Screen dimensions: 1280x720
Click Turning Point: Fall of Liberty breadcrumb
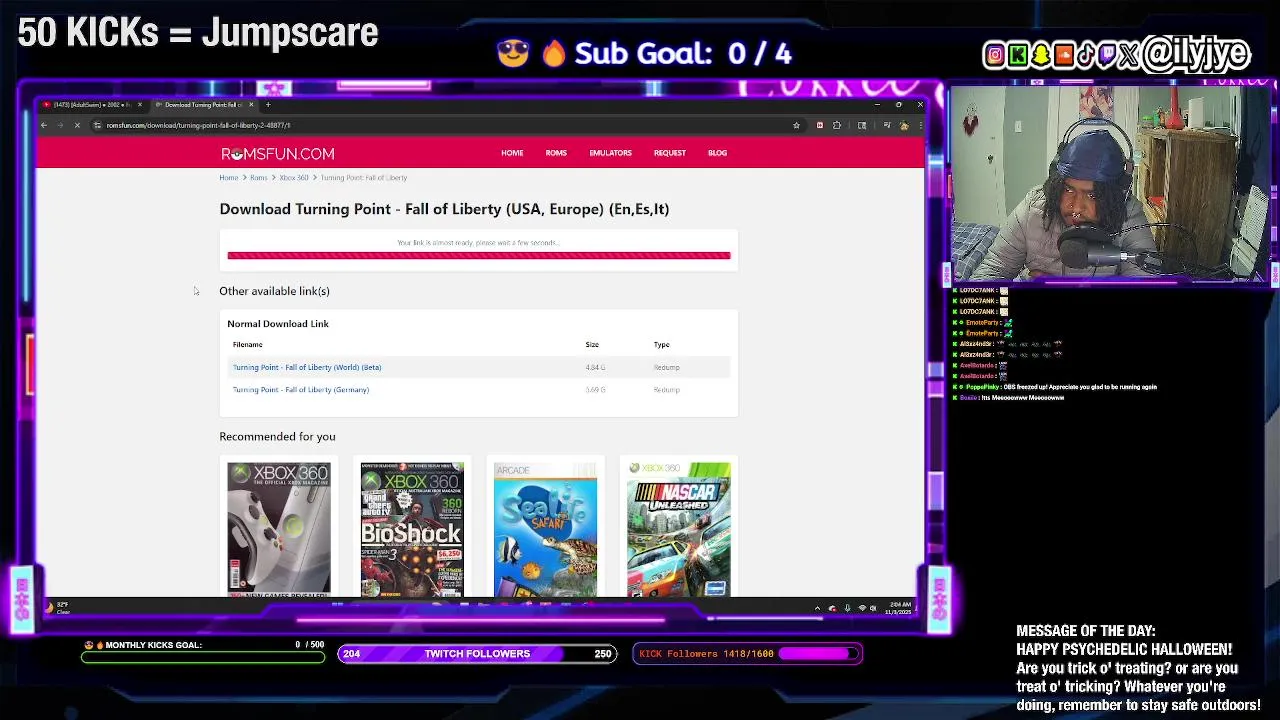[364, 178]
